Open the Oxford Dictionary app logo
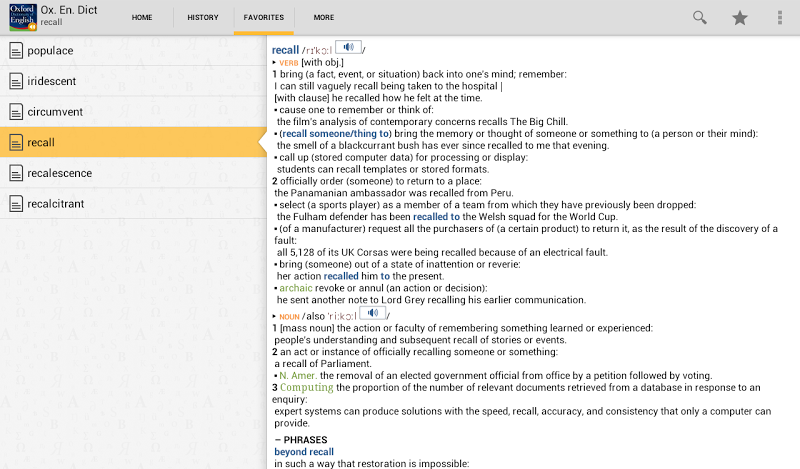The image size is (800, 469). 23,17
